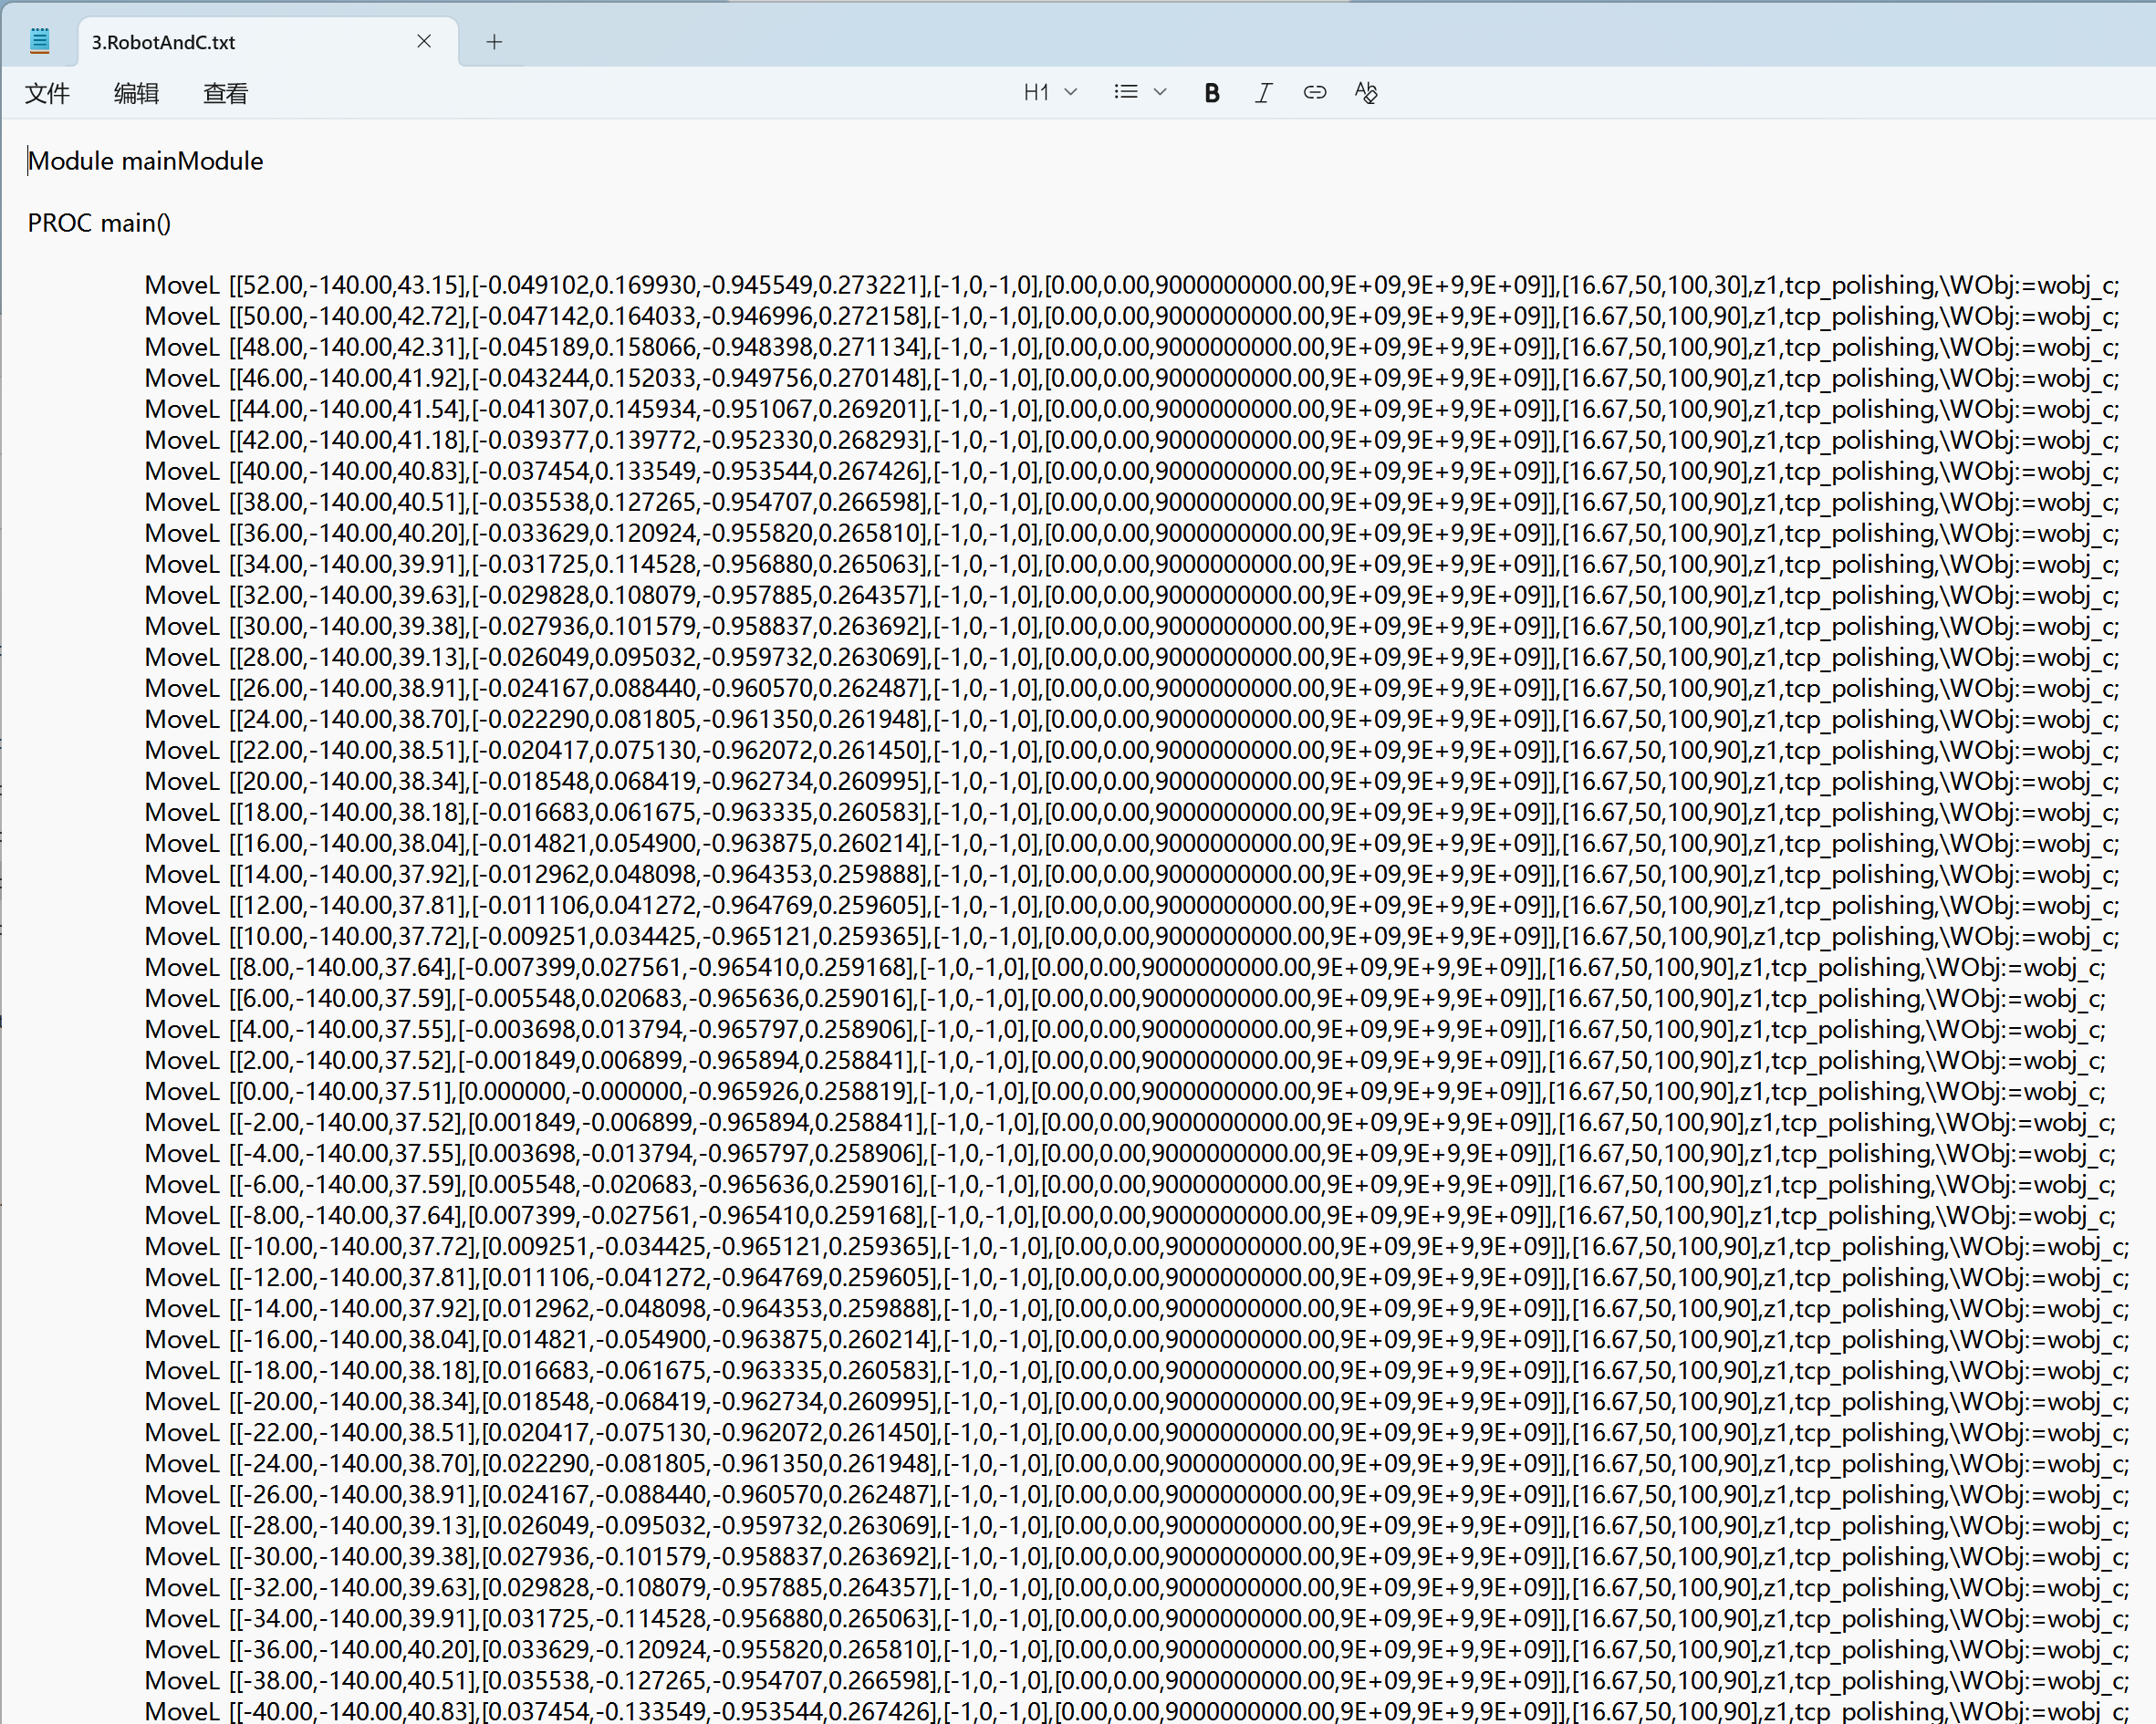Close the 3.RobotAndC.txt tab
2156x1724 pixels.
pyautogui.click(x=424, y=41)
